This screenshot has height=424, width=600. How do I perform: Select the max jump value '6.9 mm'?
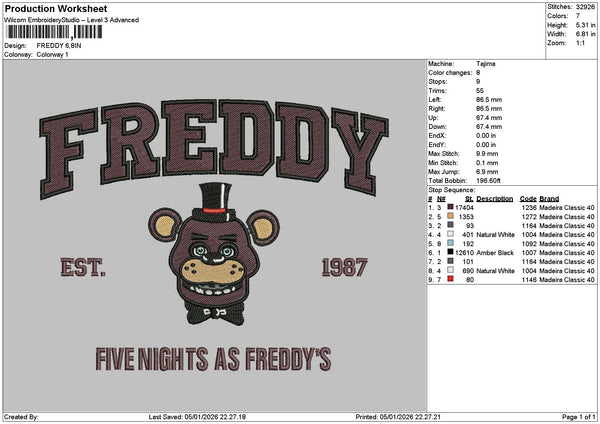[487, 172]
